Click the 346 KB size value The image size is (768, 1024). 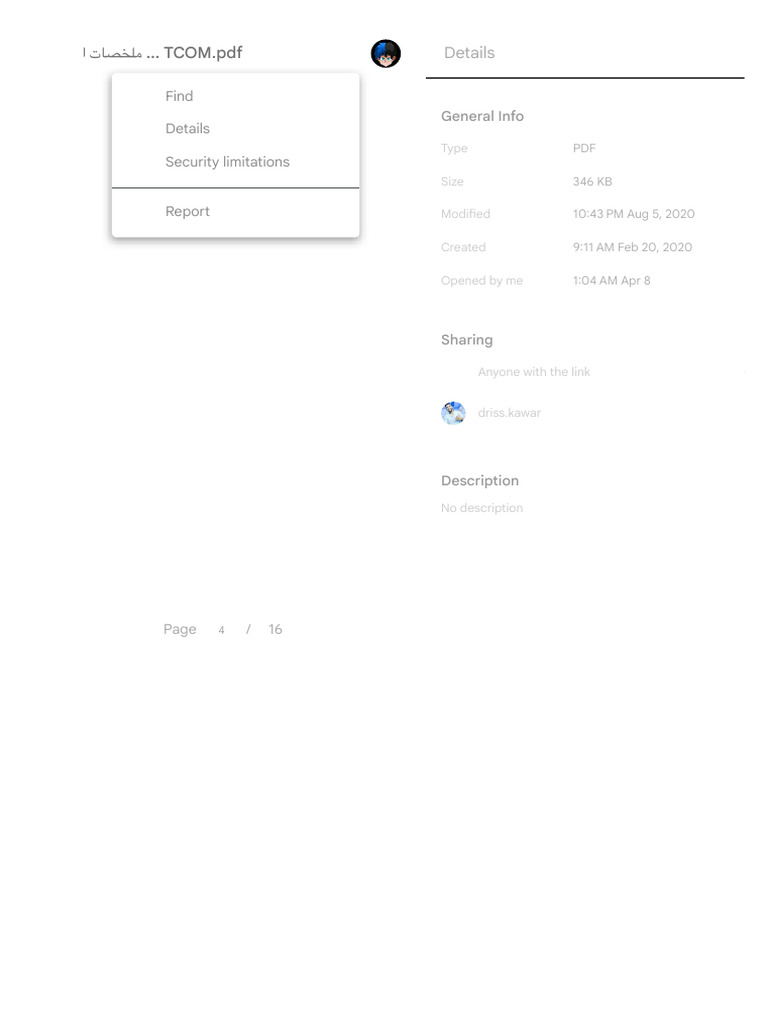pos(592,182)
